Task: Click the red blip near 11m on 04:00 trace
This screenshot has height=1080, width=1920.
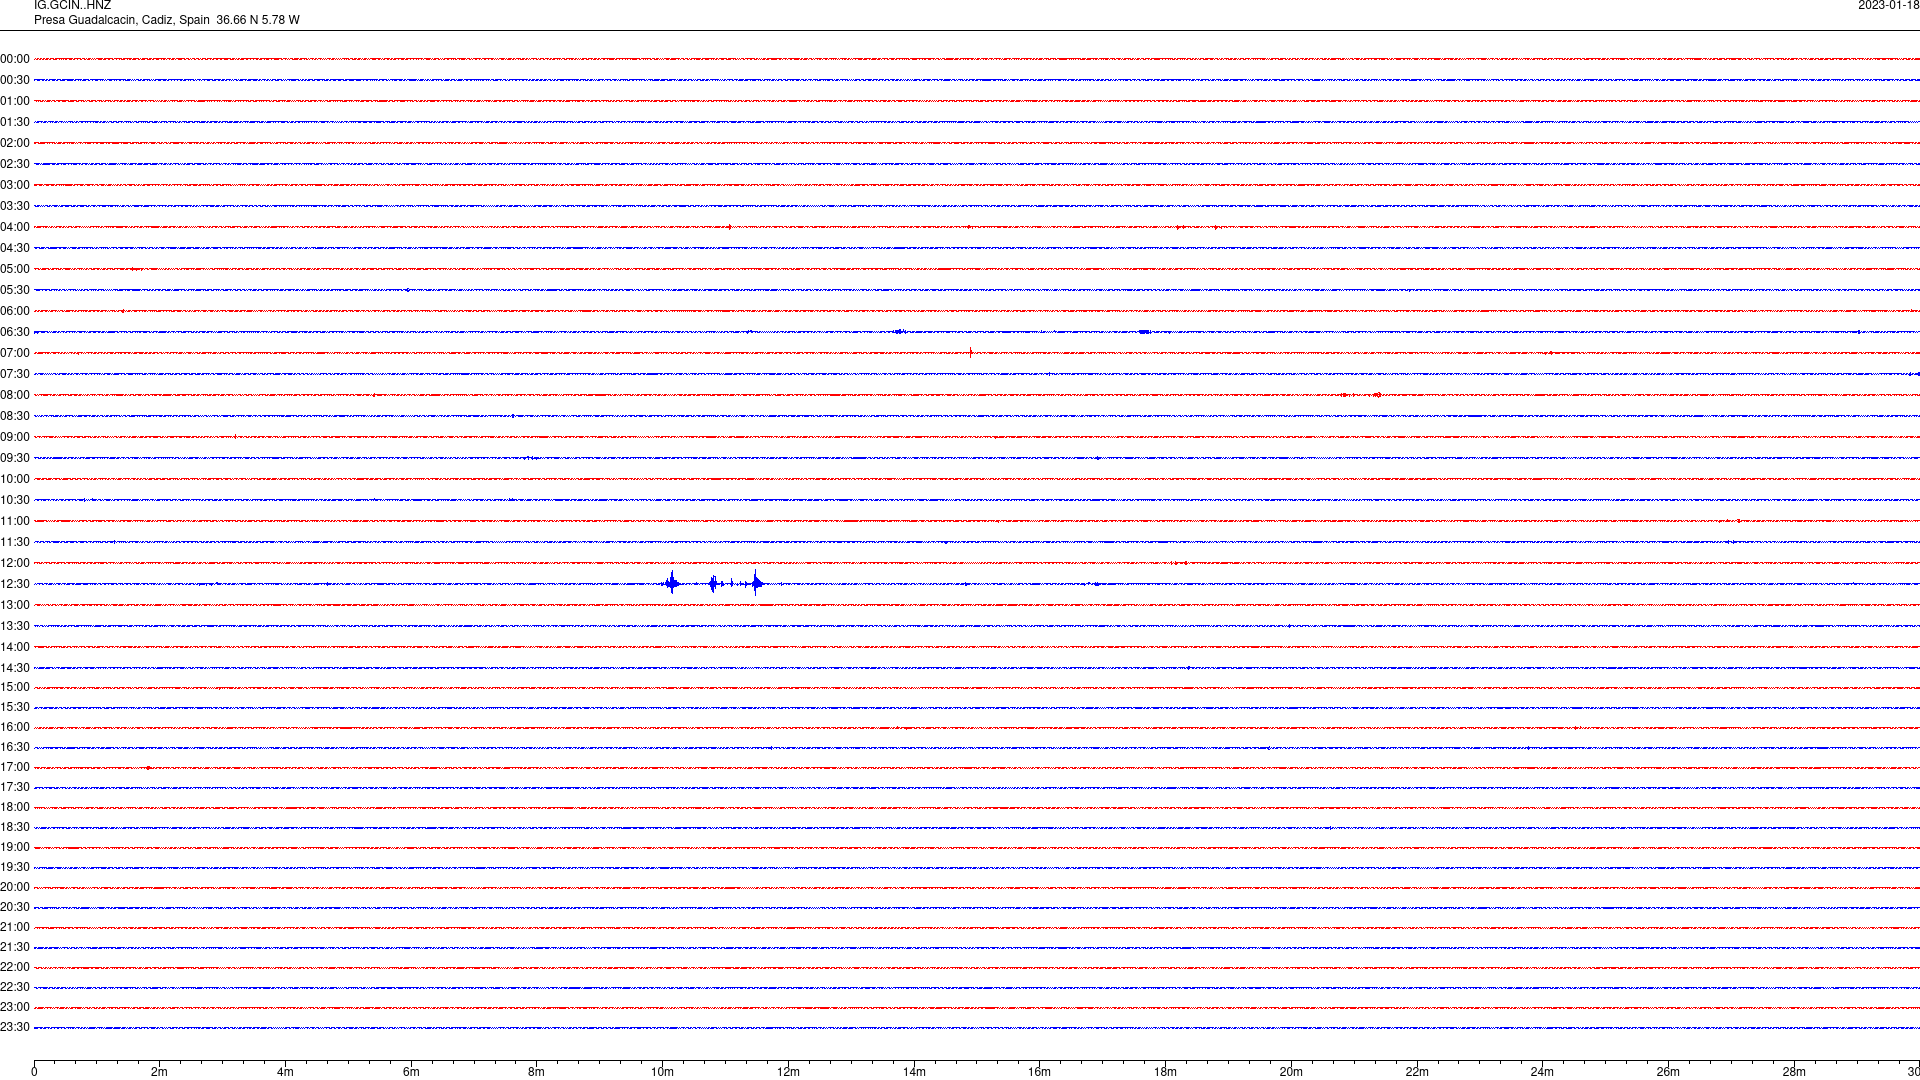Action: [730, 227]
